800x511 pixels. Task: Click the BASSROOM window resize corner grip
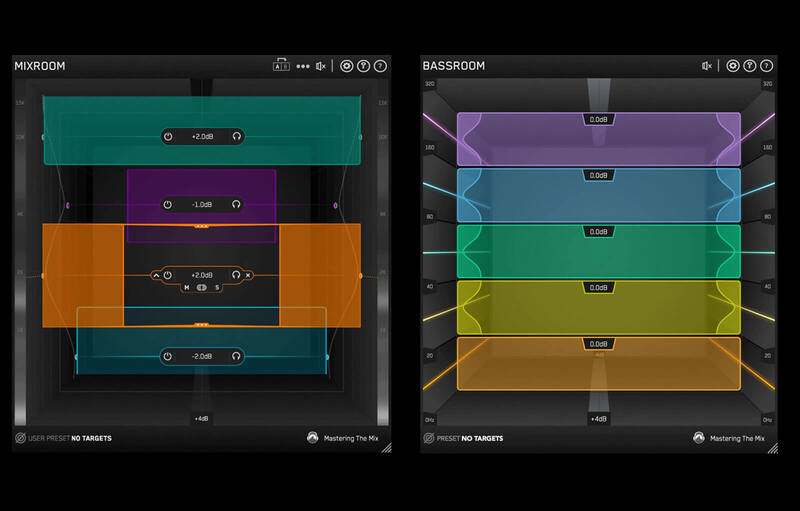[772, 448]
